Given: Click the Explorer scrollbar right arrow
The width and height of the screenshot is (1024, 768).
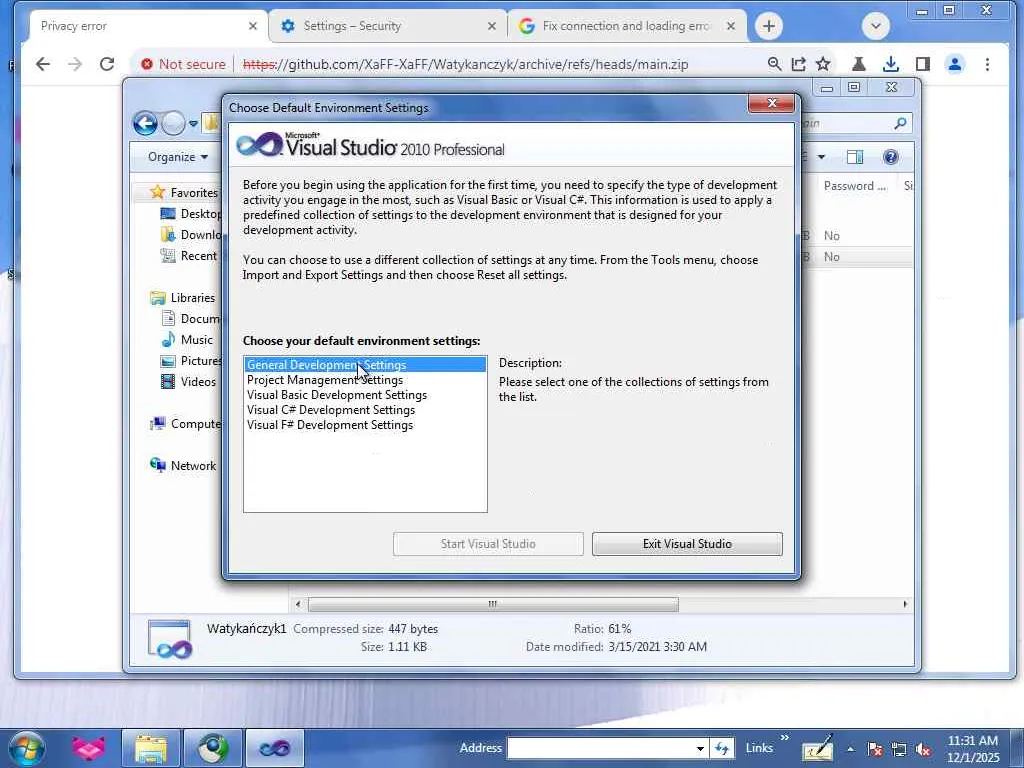Looking at the screenshot, I should [904, 604].
